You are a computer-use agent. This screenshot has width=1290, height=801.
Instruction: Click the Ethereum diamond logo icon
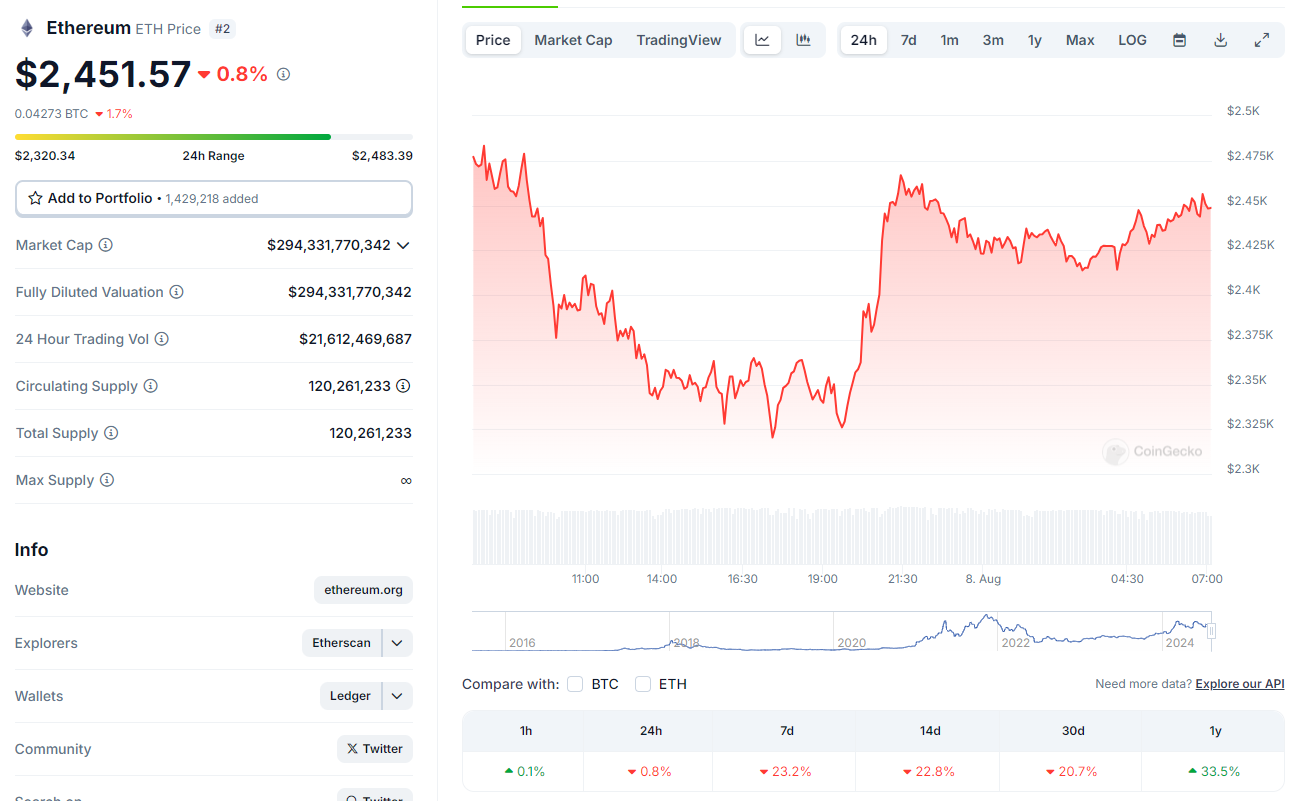(x=27, y=28)
